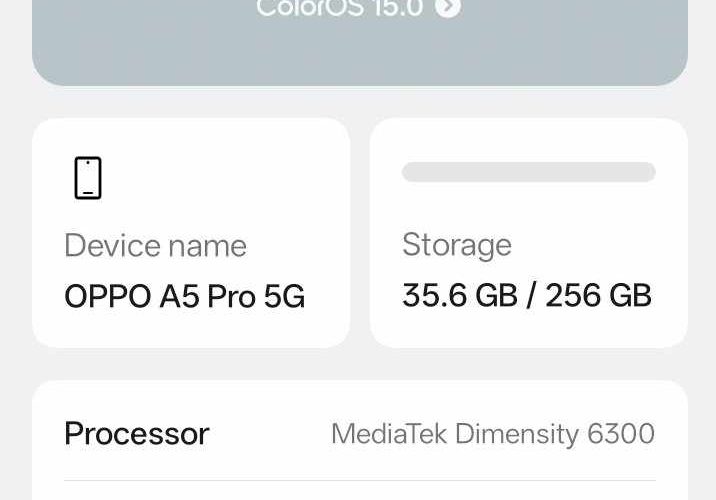Tap the MediaTek Dimensity 6300 value
This screenshot has width=716, height=500.
click(492, 433)
